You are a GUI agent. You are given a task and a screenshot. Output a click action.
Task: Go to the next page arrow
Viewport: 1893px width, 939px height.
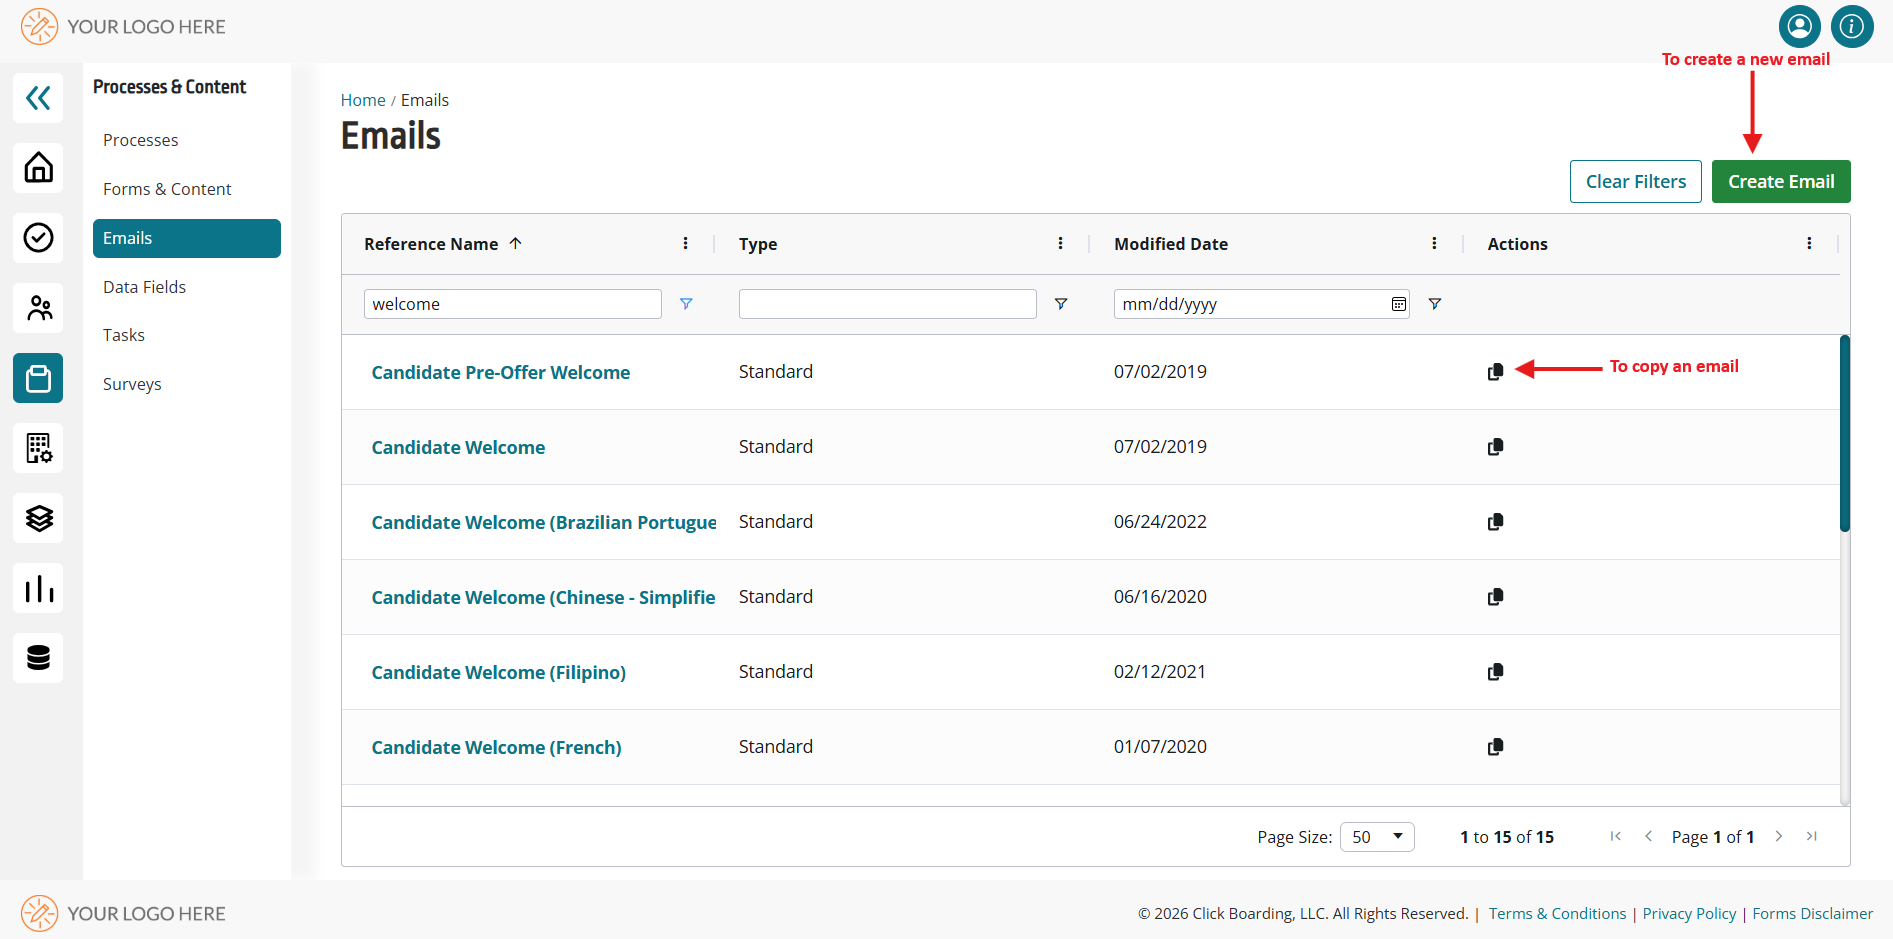1779,837
